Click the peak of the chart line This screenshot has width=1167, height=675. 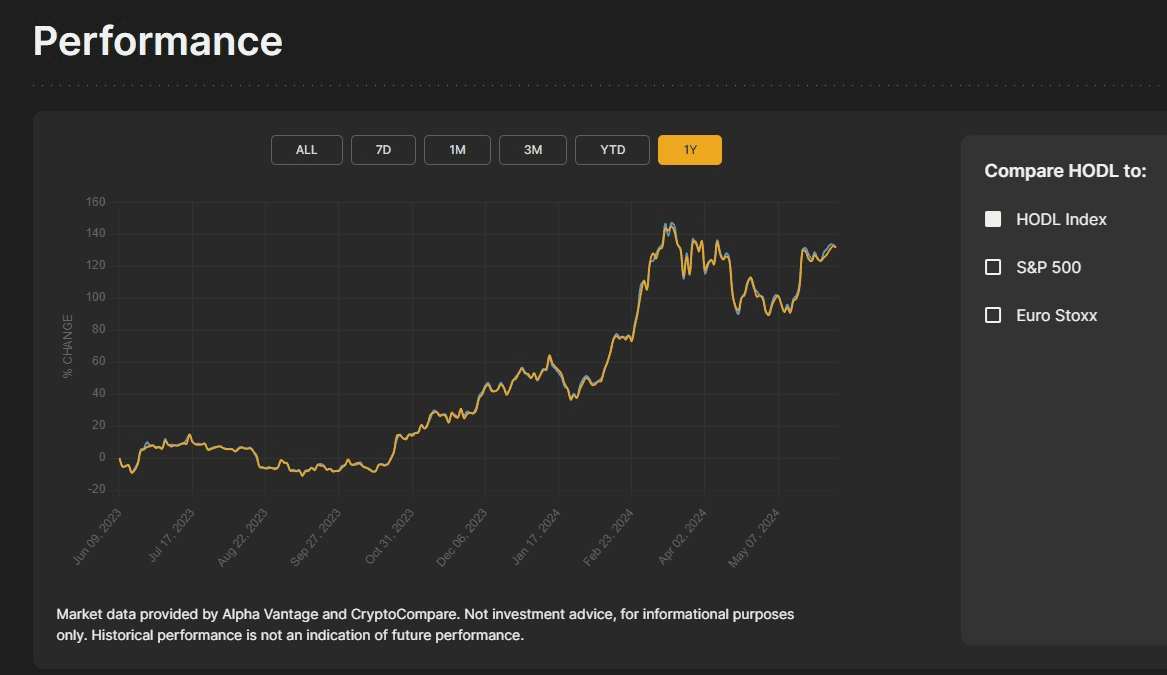(x=667, y=222)
